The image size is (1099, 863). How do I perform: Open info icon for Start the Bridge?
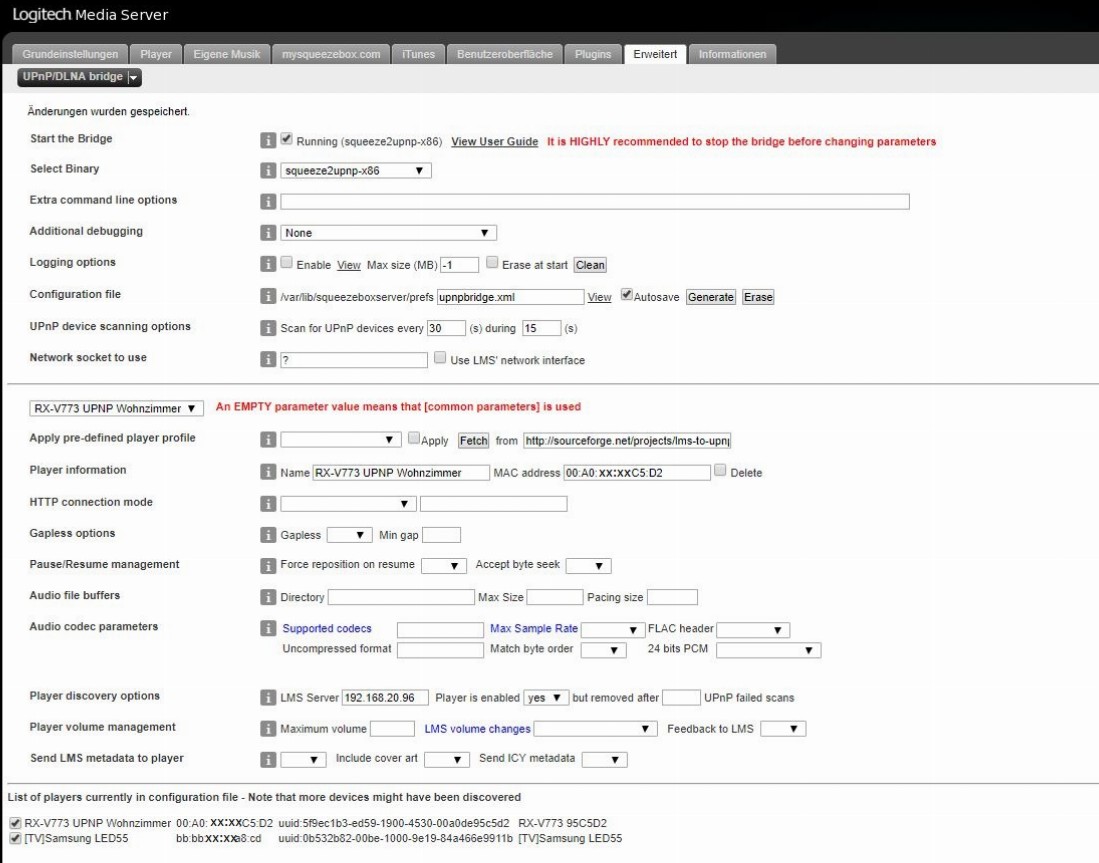(x=268, y=140)
